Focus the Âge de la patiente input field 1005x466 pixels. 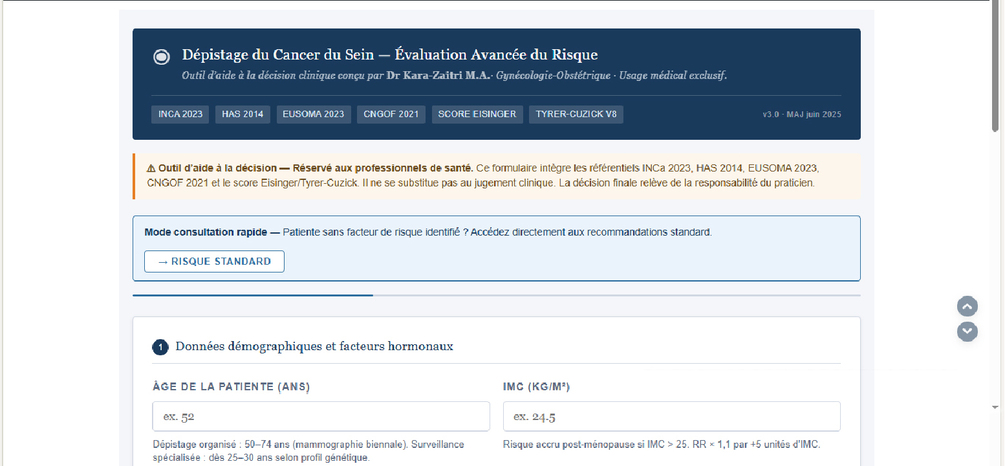click(x=321, y=417)
